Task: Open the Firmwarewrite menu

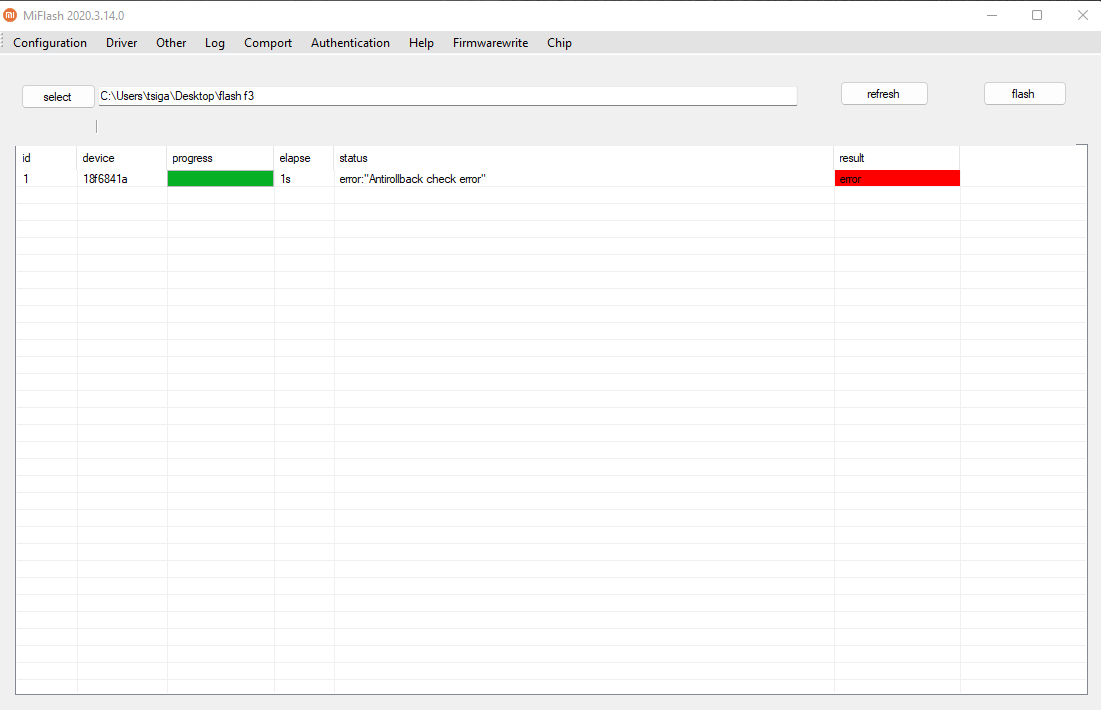Action: click(490, 43)
